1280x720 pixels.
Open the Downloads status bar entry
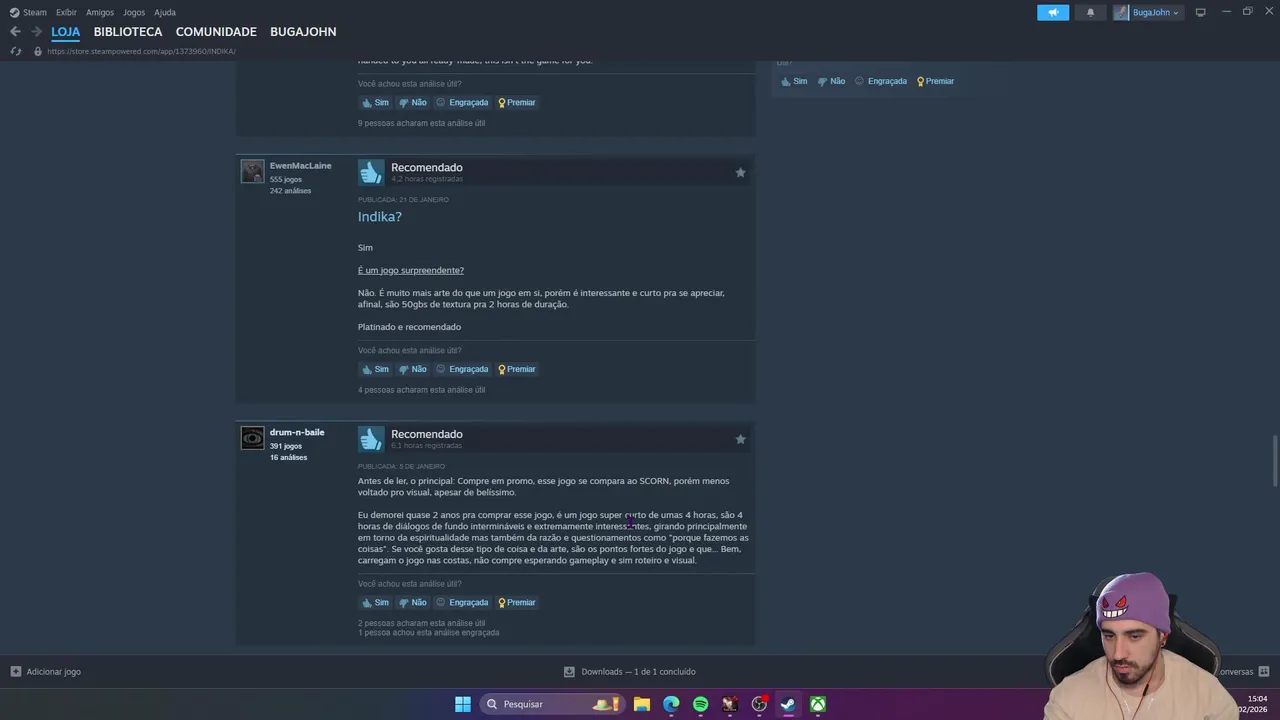point(630,672)
